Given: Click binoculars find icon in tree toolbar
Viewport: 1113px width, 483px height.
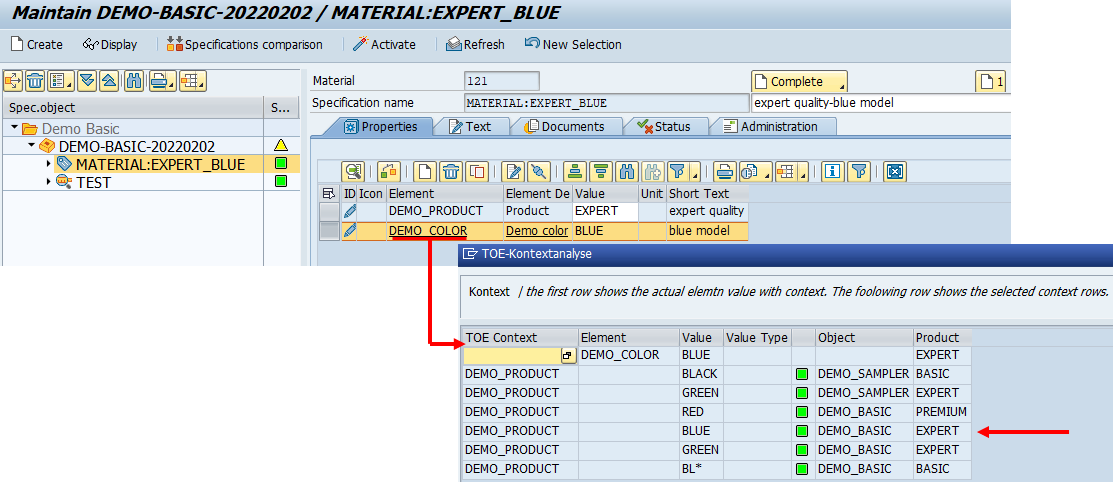Looking at the screenshot, I should (134, 81).
